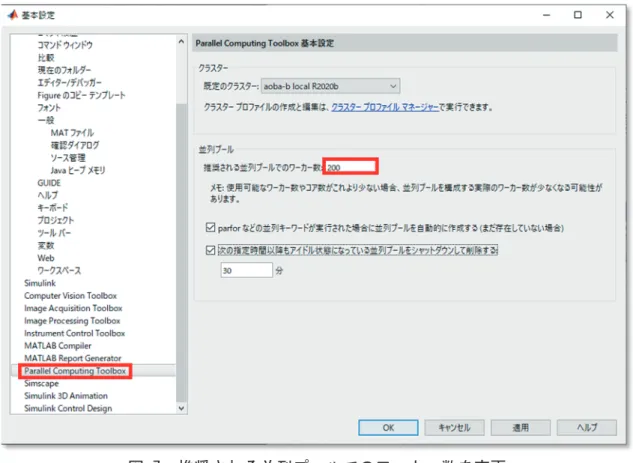
Task: Select 変数 in the settings tree
Action: [46, 245]
